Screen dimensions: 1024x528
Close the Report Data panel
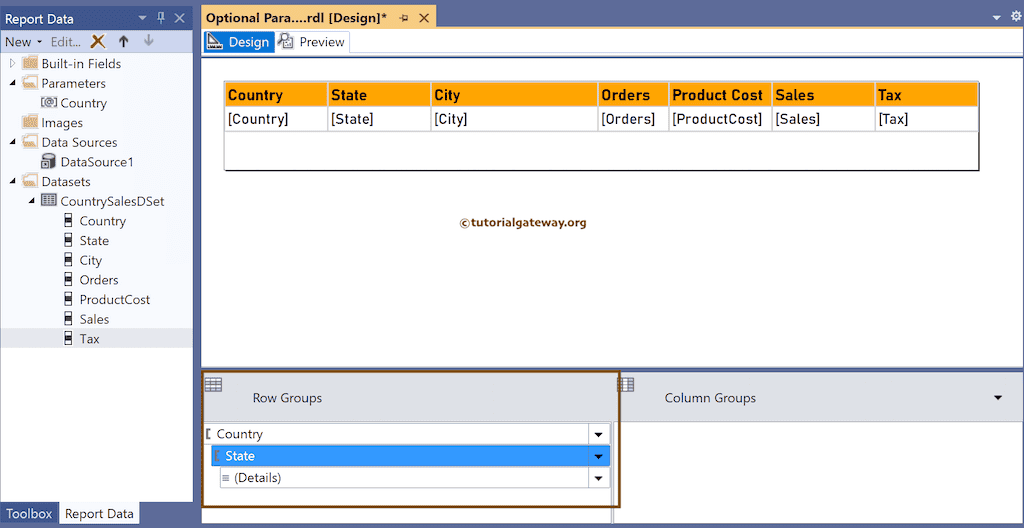(180, 18)
